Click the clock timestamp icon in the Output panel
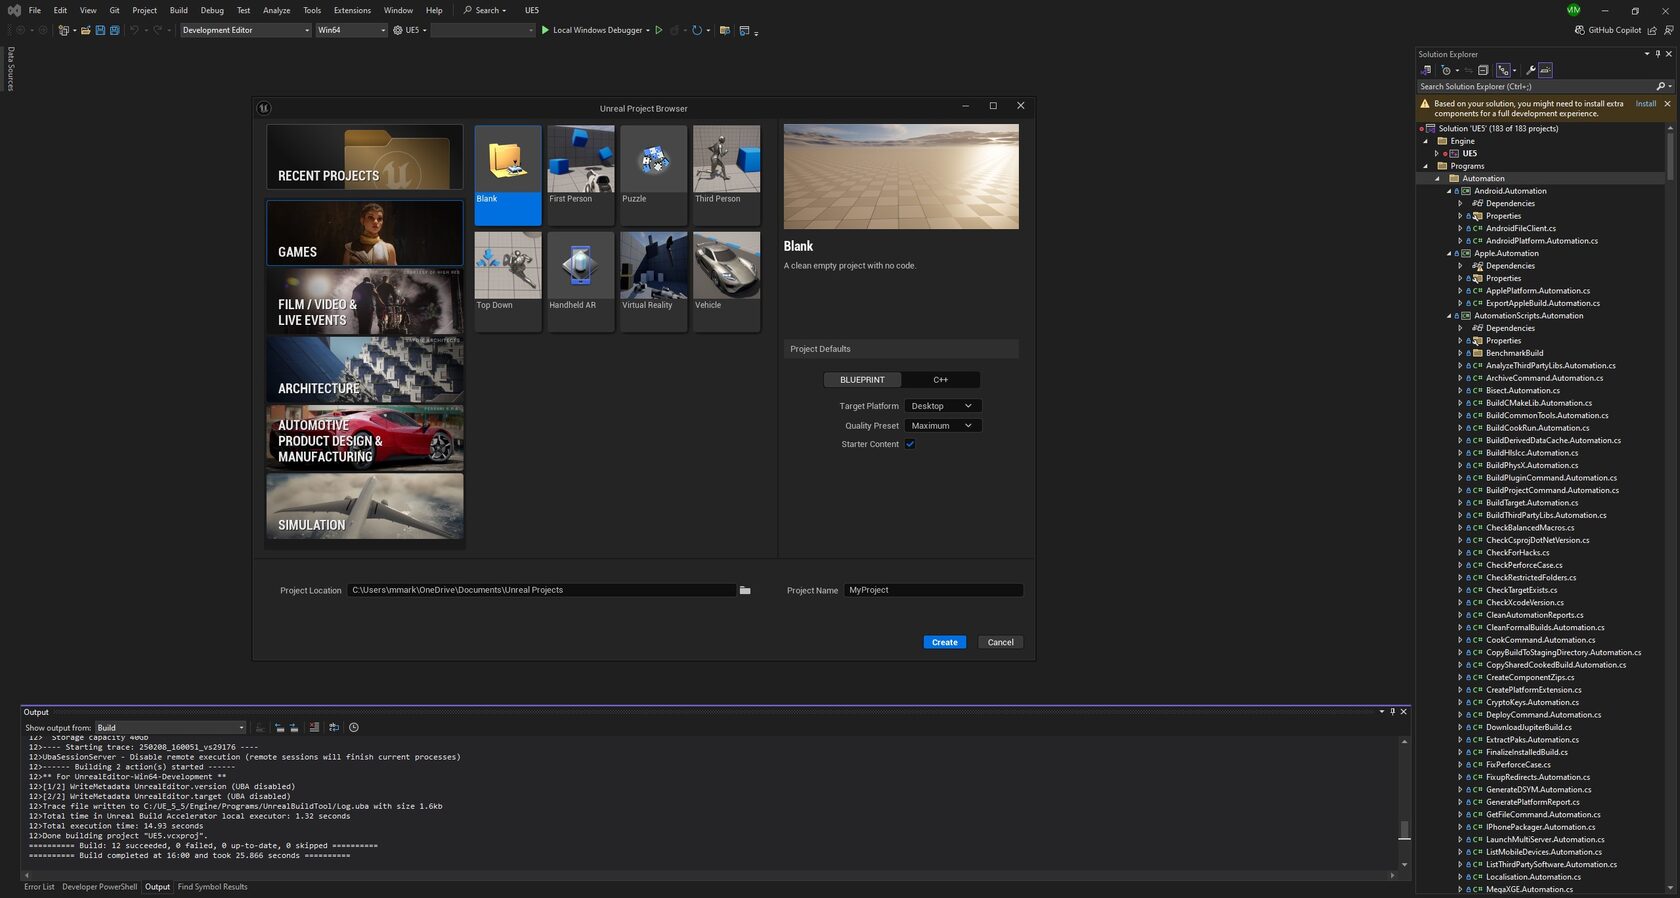The image size is (1680, 898). 353,727
